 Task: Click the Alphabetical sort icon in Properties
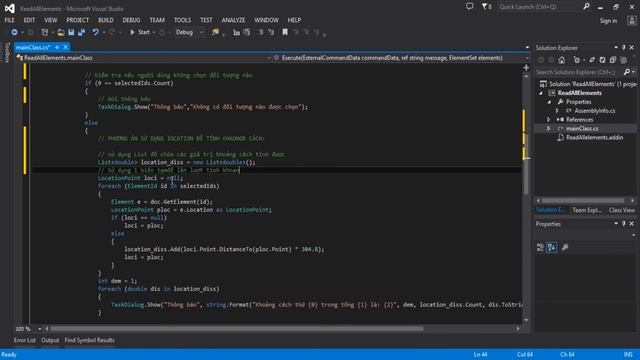551,247
